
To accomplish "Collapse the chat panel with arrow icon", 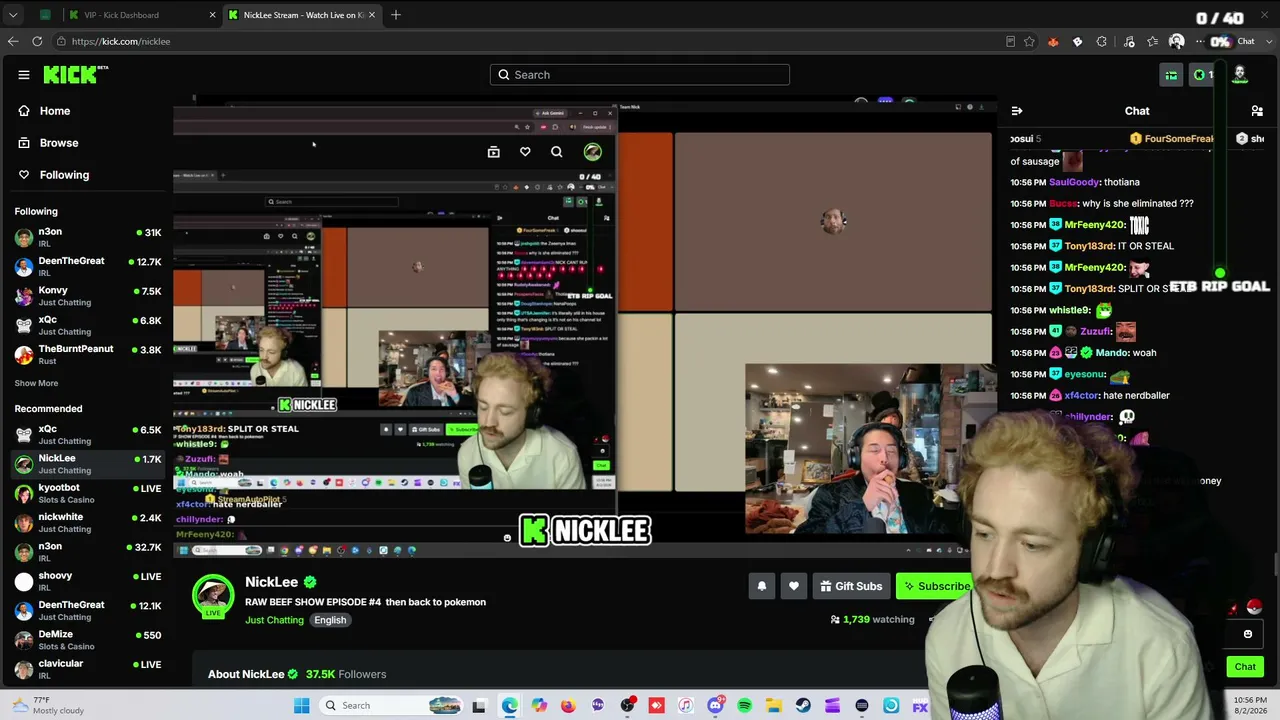I will 1017,111.
